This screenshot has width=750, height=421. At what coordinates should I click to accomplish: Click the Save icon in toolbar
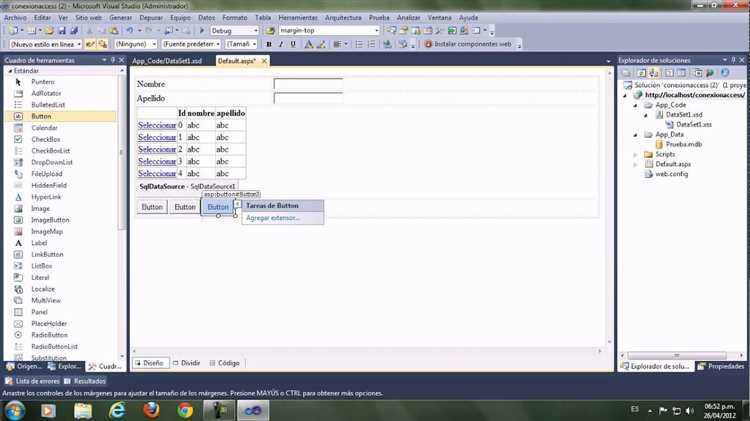click(62, 31)
